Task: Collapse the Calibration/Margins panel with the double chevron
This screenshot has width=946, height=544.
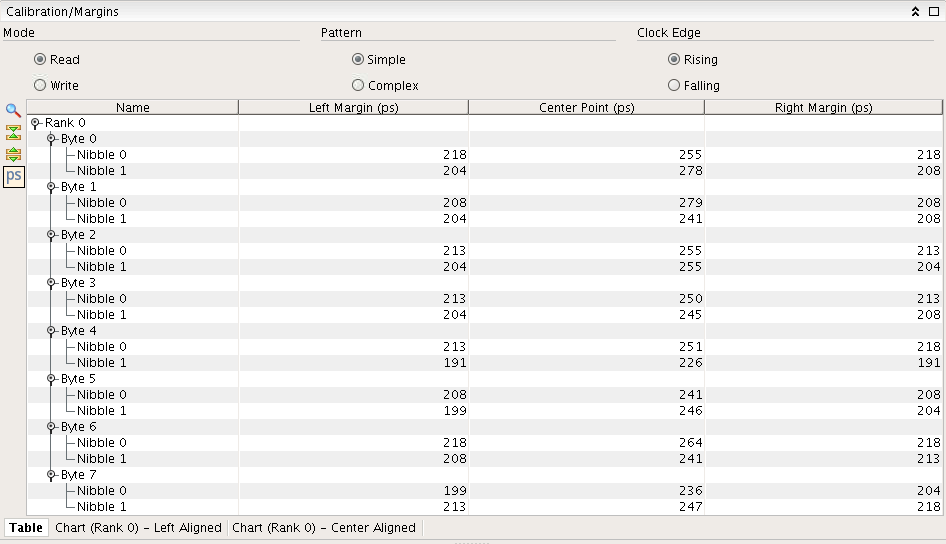Action: (914, 12)
